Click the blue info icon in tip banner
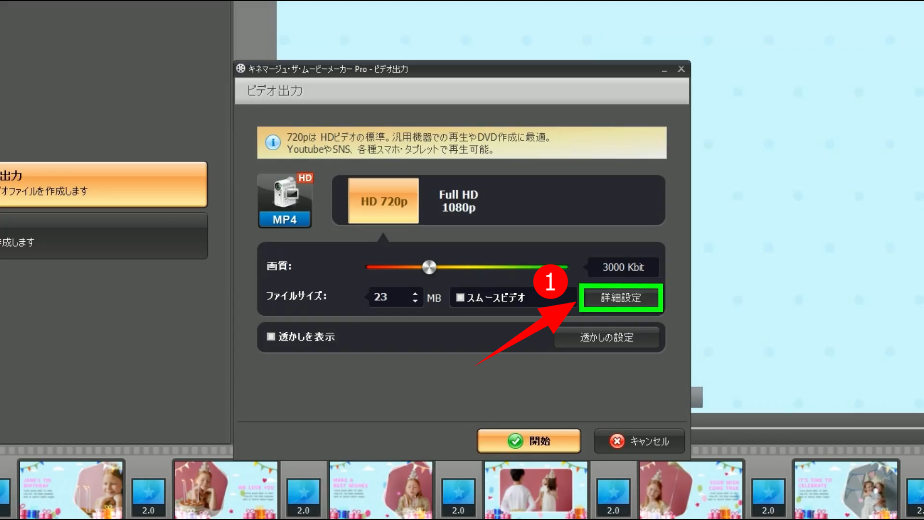Image resolution: width=924 pixels, height=520 pixels. [x=272, y=143]
